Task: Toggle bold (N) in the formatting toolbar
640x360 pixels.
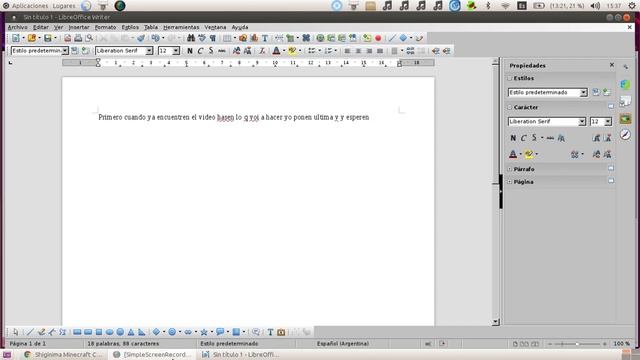Action: coord(190,51)
